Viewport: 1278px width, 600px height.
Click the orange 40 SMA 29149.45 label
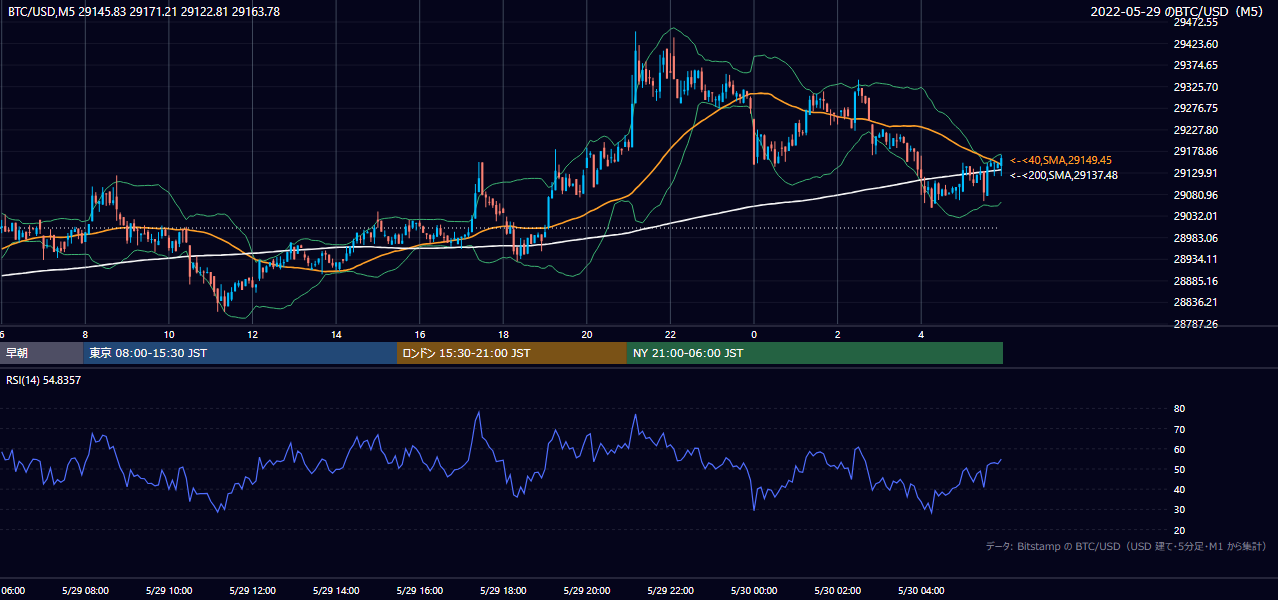[x=1061, y=160]
